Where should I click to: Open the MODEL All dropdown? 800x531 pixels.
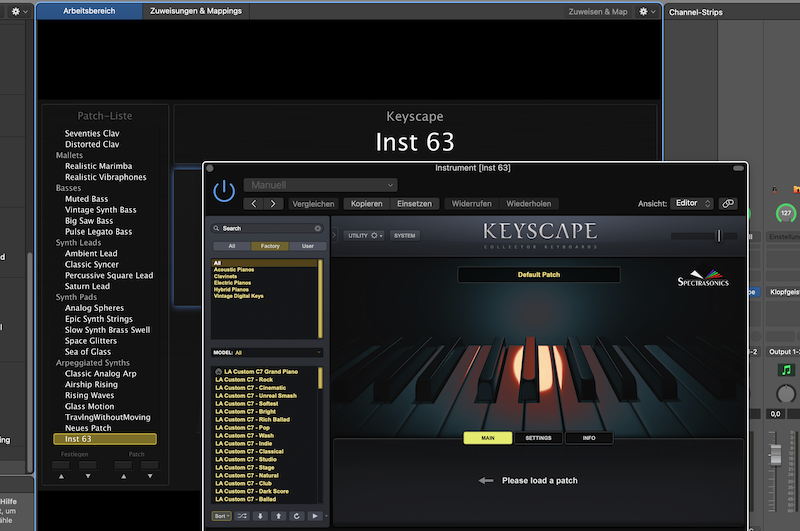(267, 352)
